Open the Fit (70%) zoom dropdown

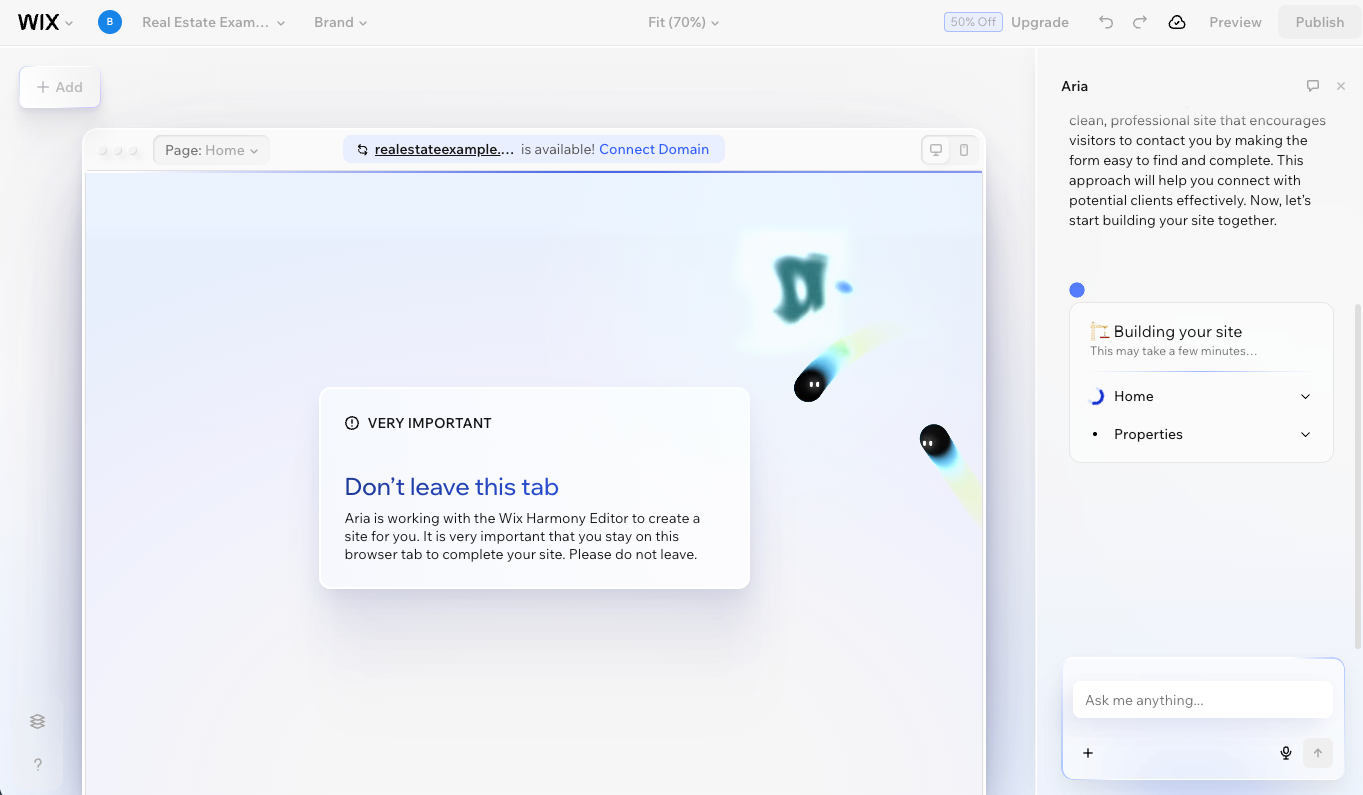(683, 22)
